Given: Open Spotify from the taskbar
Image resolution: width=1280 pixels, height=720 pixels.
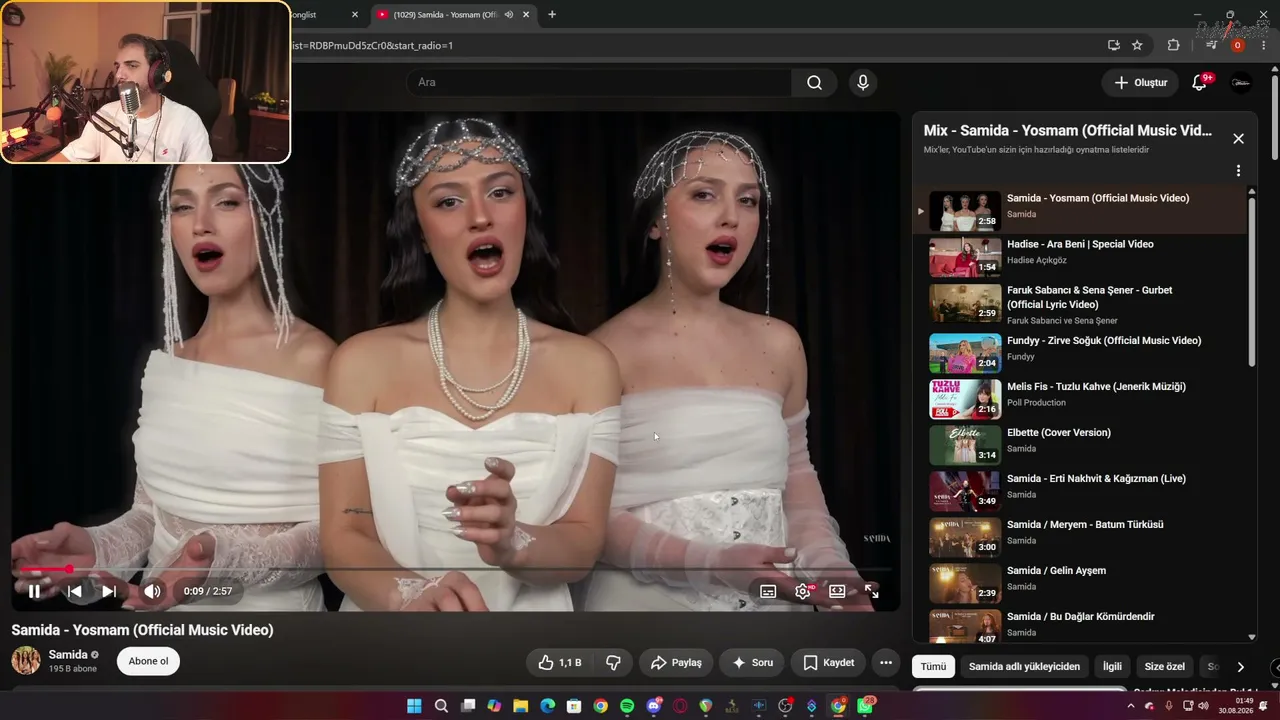Looking at the screenshot, I should pyautogui.click(x=627, y=706).
